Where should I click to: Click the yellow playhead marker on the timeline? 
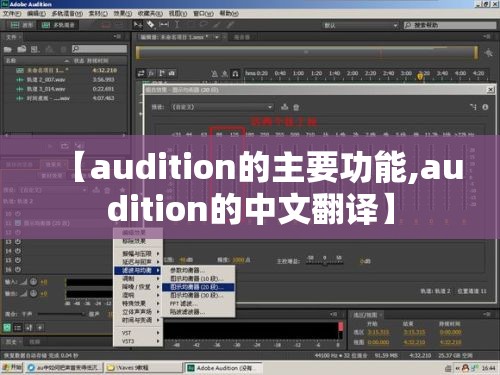click(x=420, y=76)
